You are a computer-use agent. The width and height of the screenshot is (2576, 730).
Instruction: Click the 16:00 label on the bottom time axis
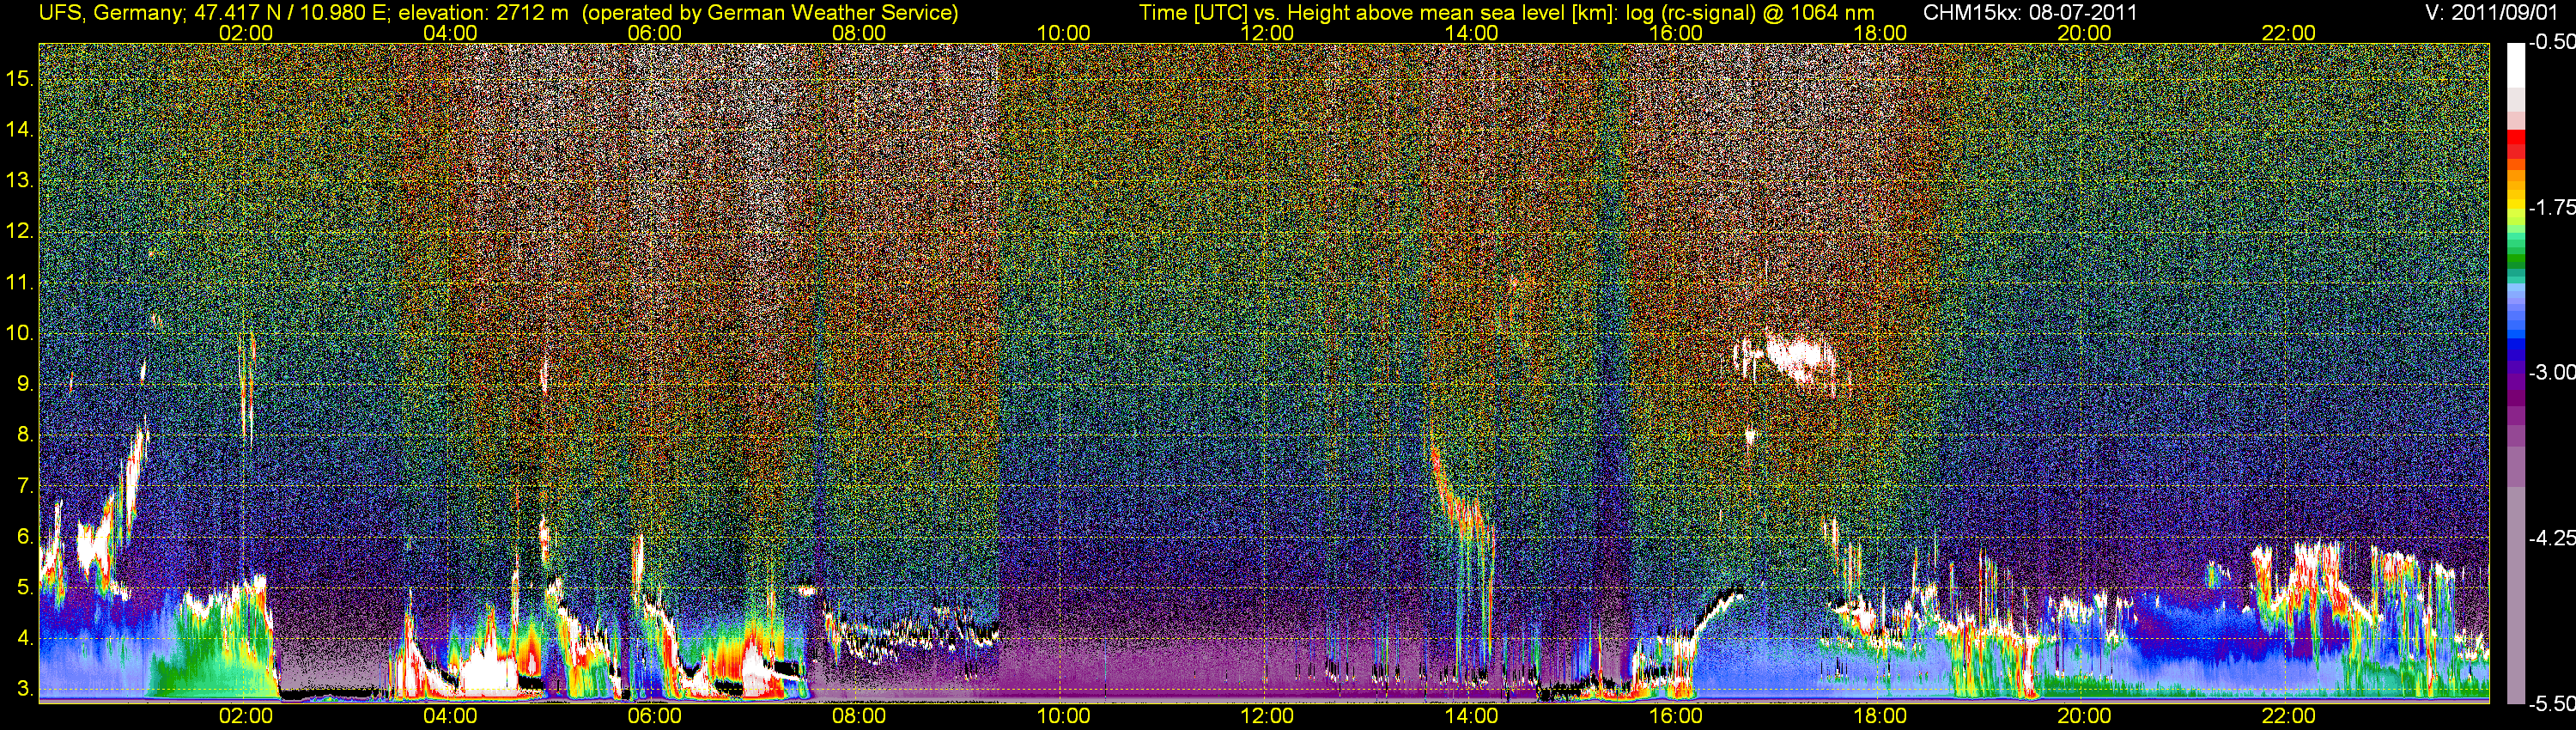point(1675,716)
